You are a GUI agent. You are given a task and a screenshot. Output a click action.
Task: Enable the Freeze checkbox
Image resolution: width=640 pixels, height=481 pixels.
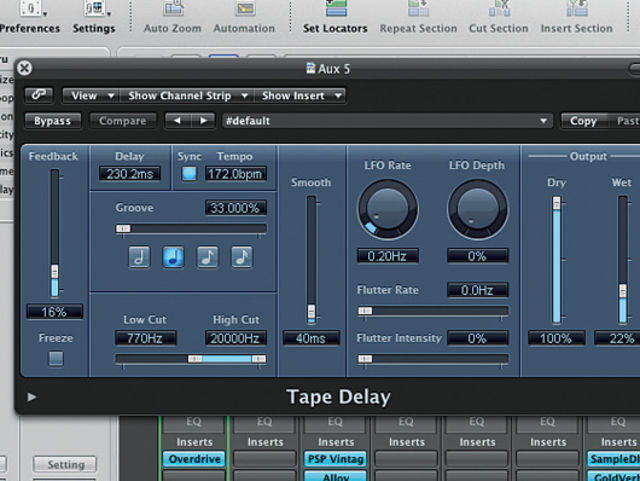coord(56,359)
